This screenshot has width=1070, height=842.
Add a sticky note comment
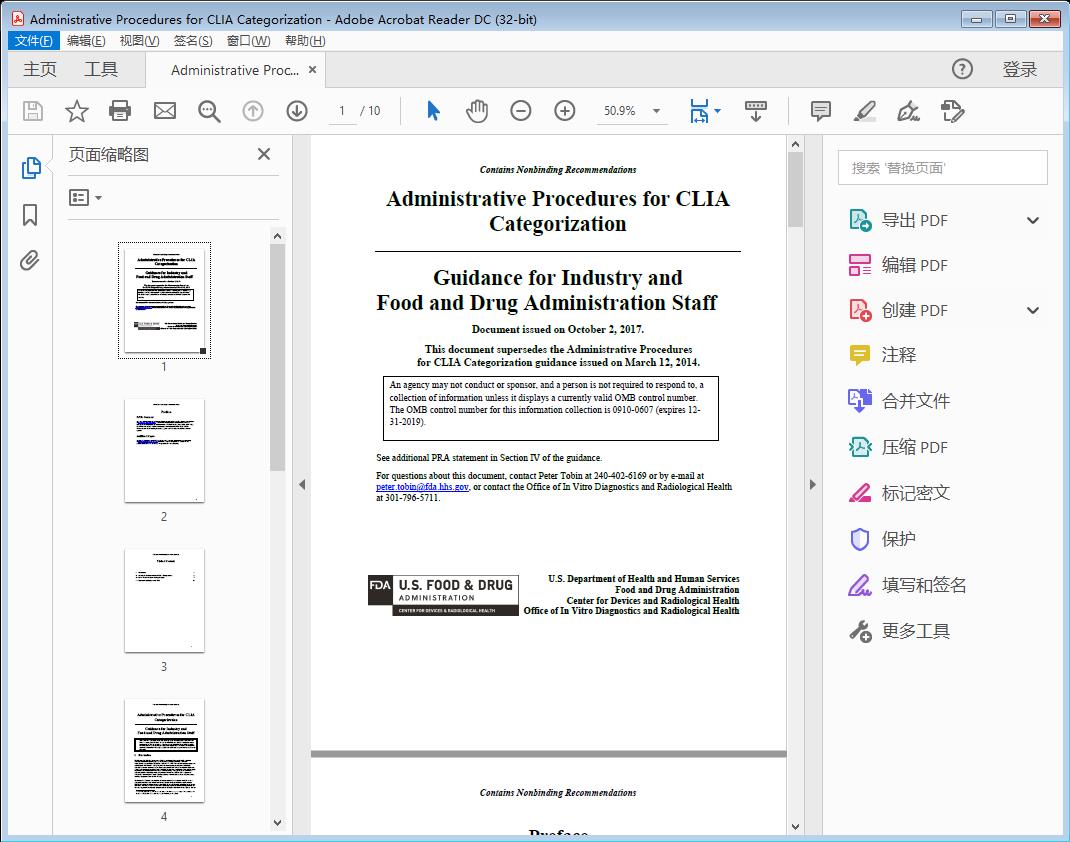819,111
